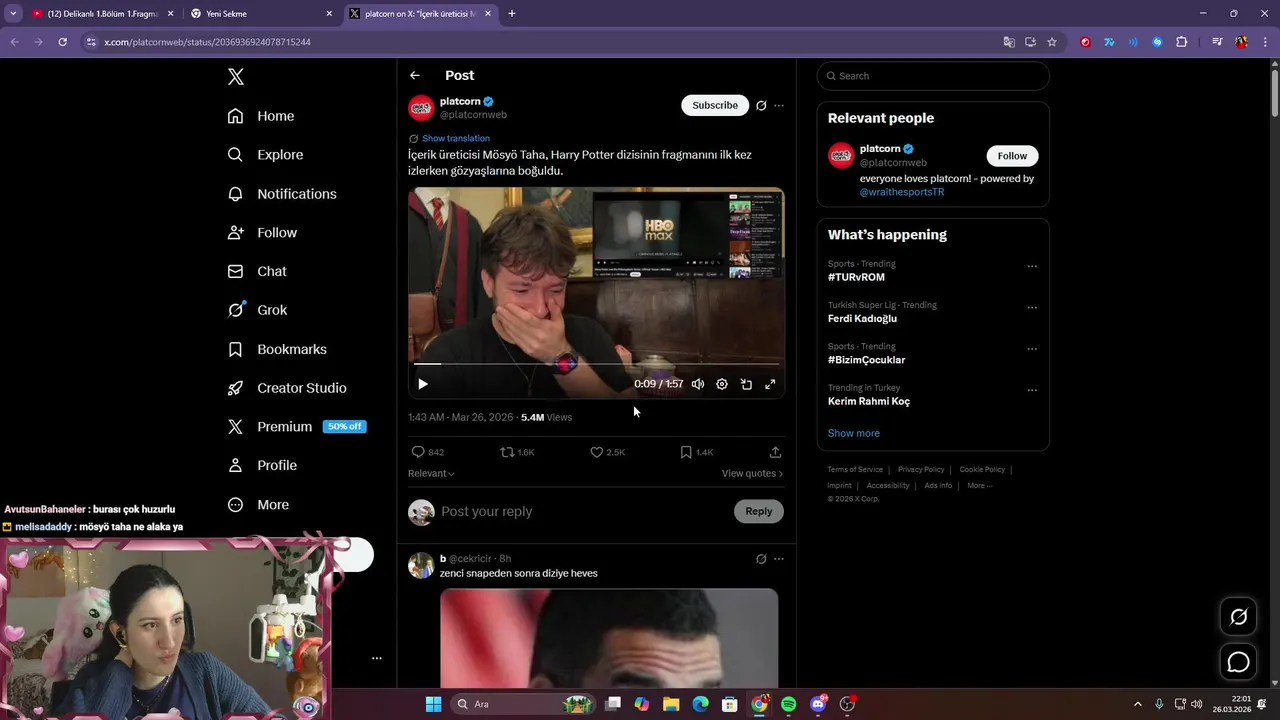Open Notifications from the sidebar
The height and width of the screenshot is (720, 1280).
coord(282,194)
